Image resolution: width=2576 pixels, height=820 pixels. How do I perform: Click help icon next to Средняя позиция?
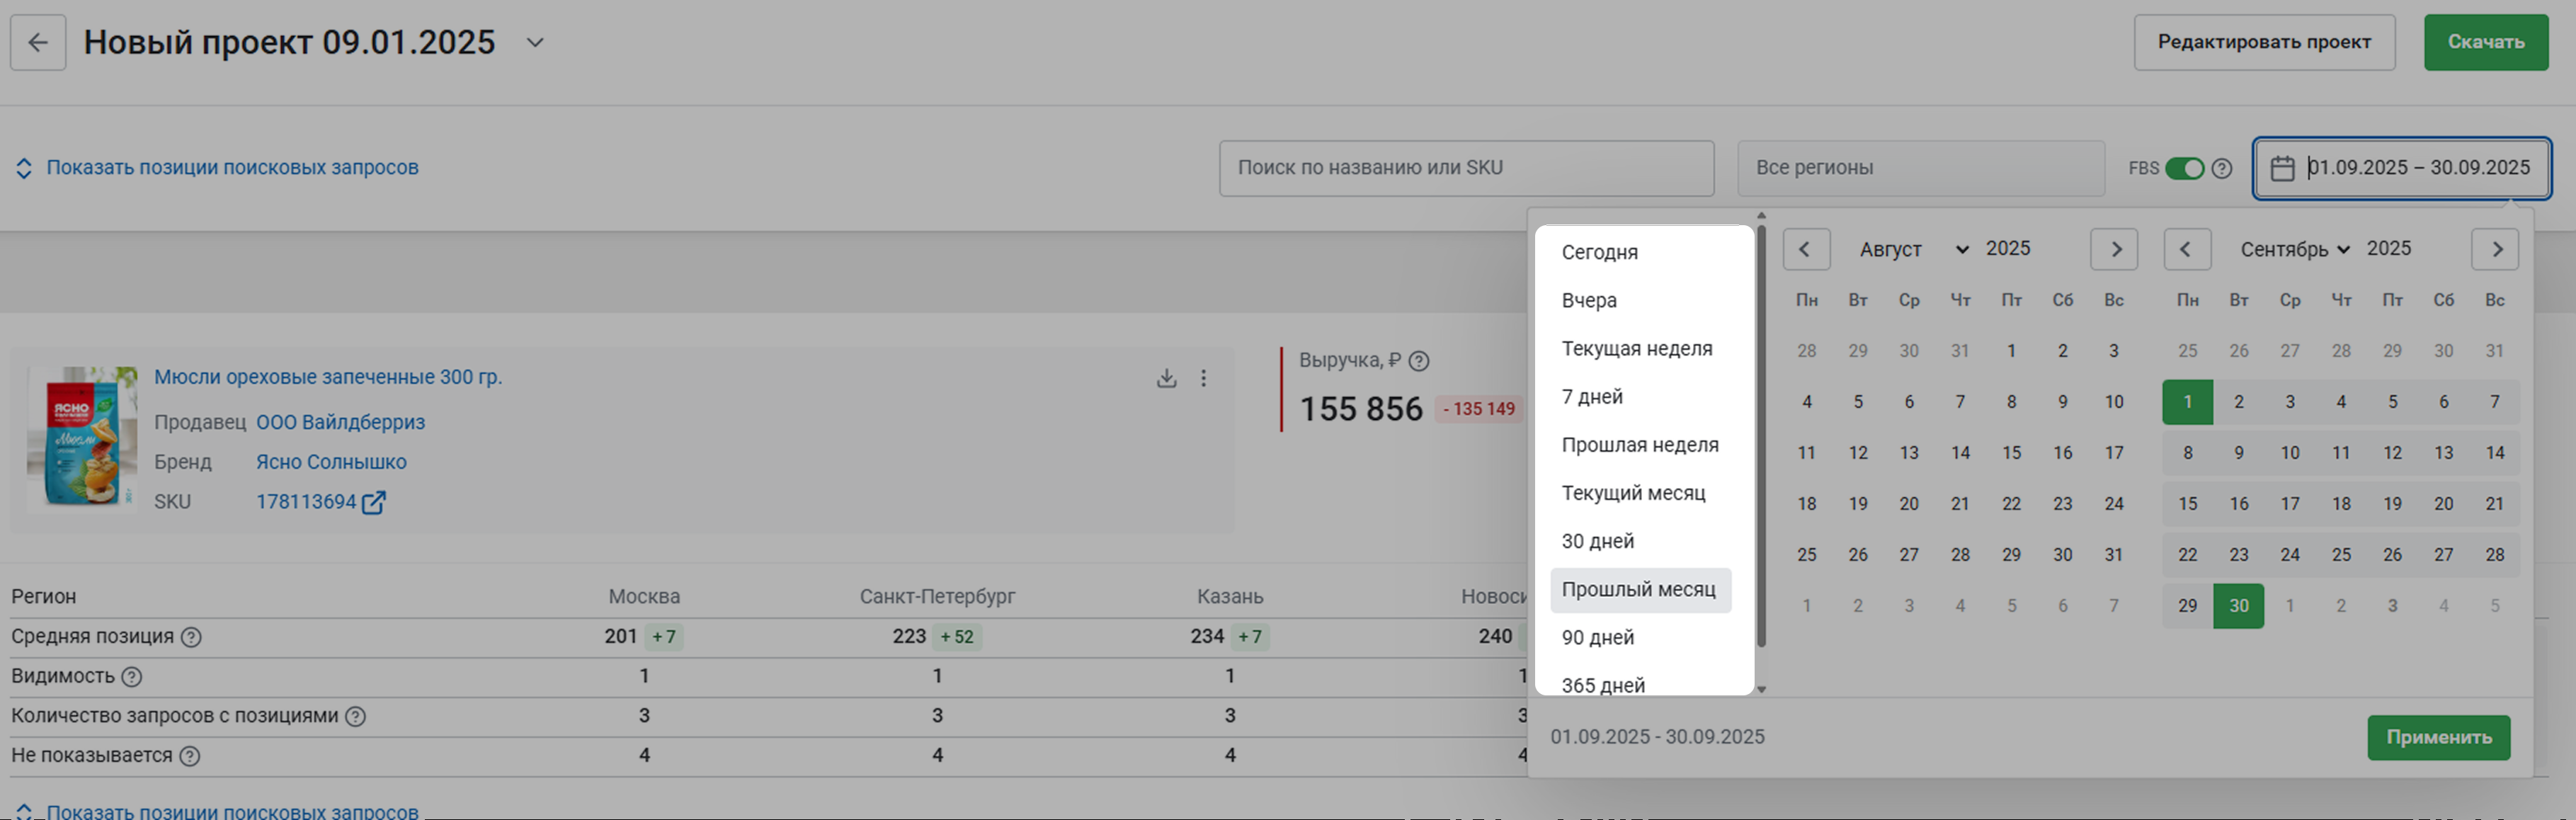click(x=191, y=637)
